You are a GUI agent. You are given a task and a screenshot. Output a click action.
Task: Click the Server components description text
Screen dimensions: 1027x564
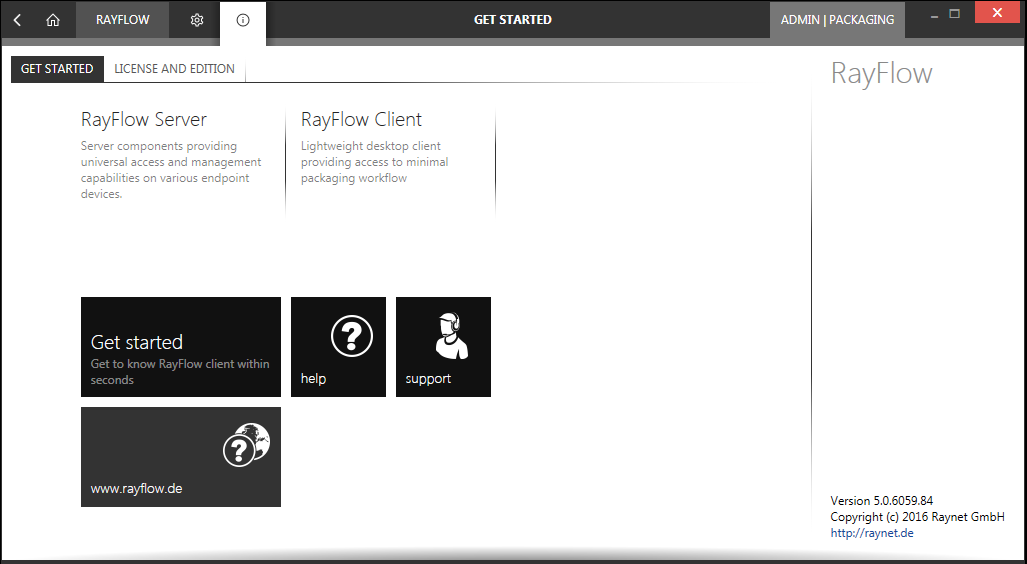pos(171,170)
